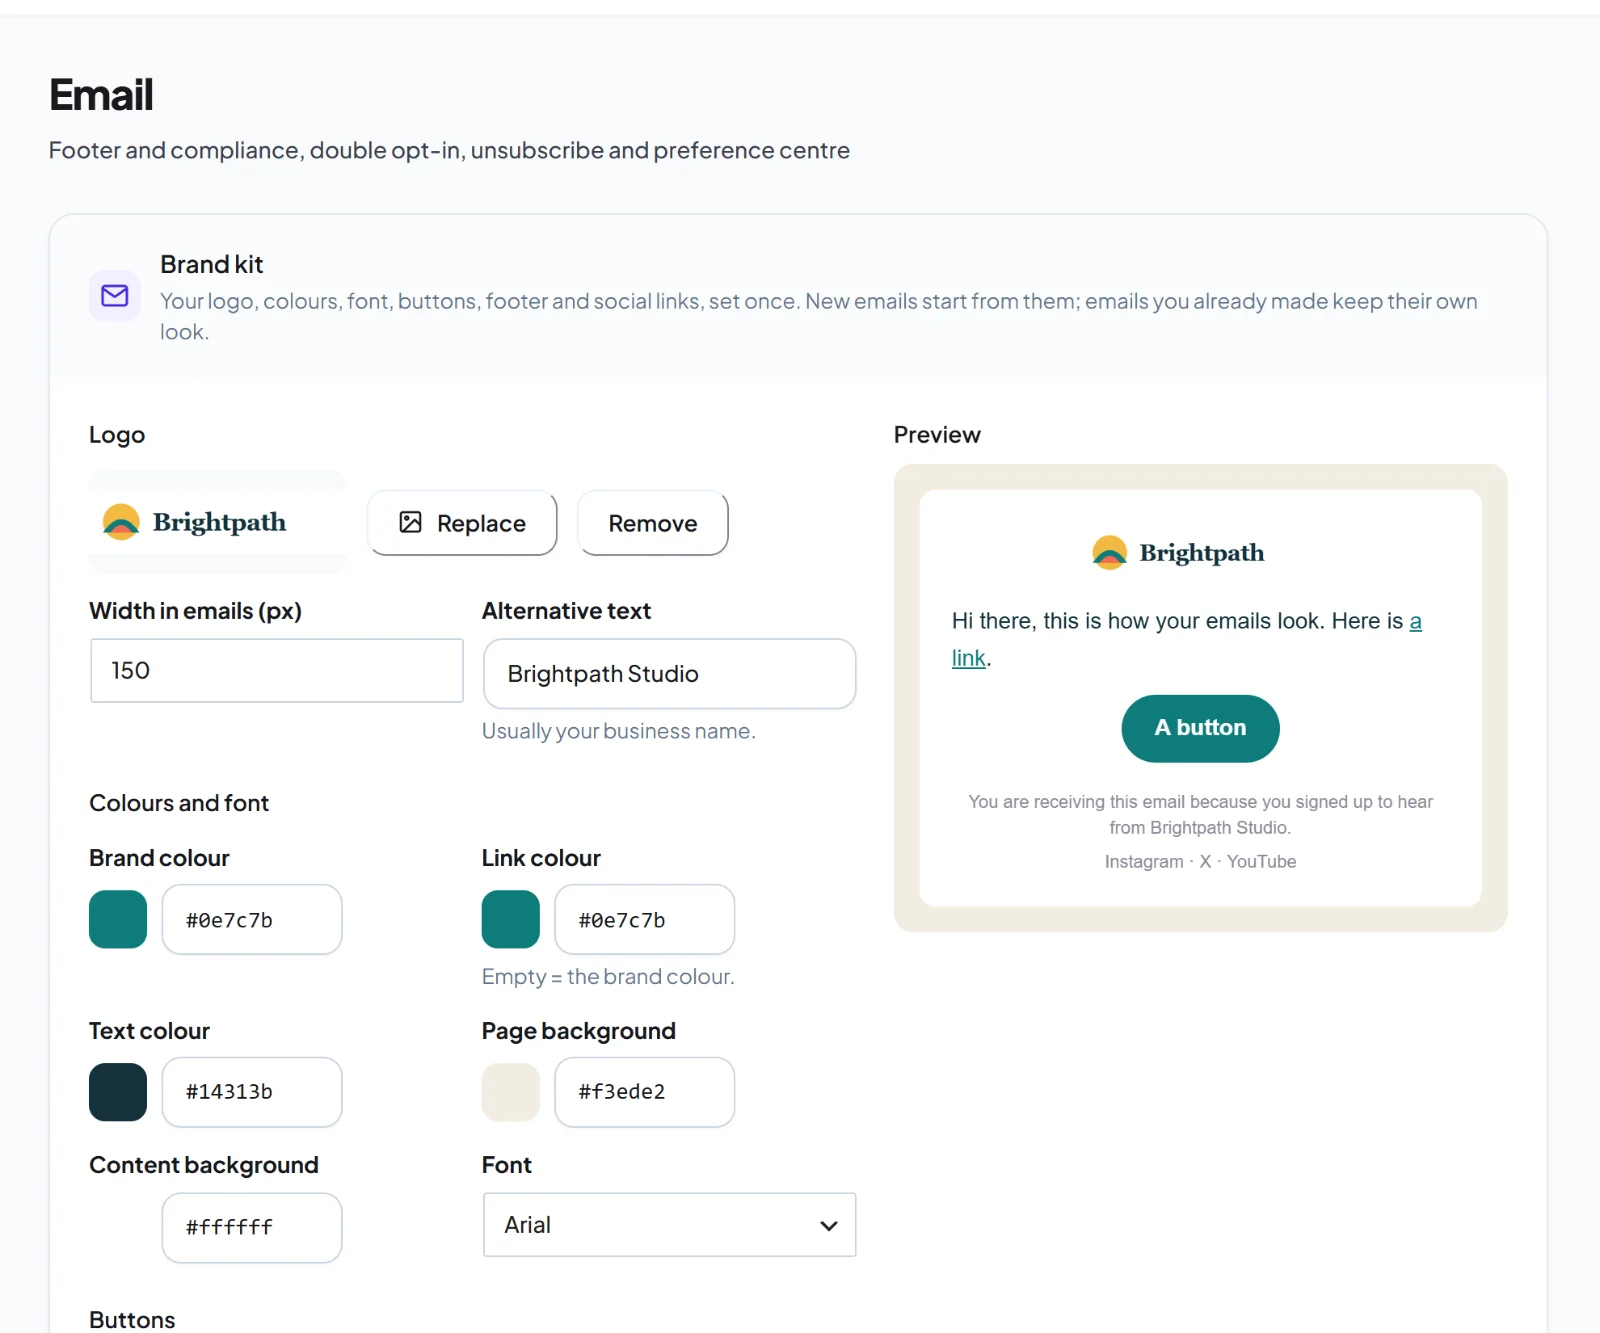Open the Brand colour swatch picker

pos(118,920)
